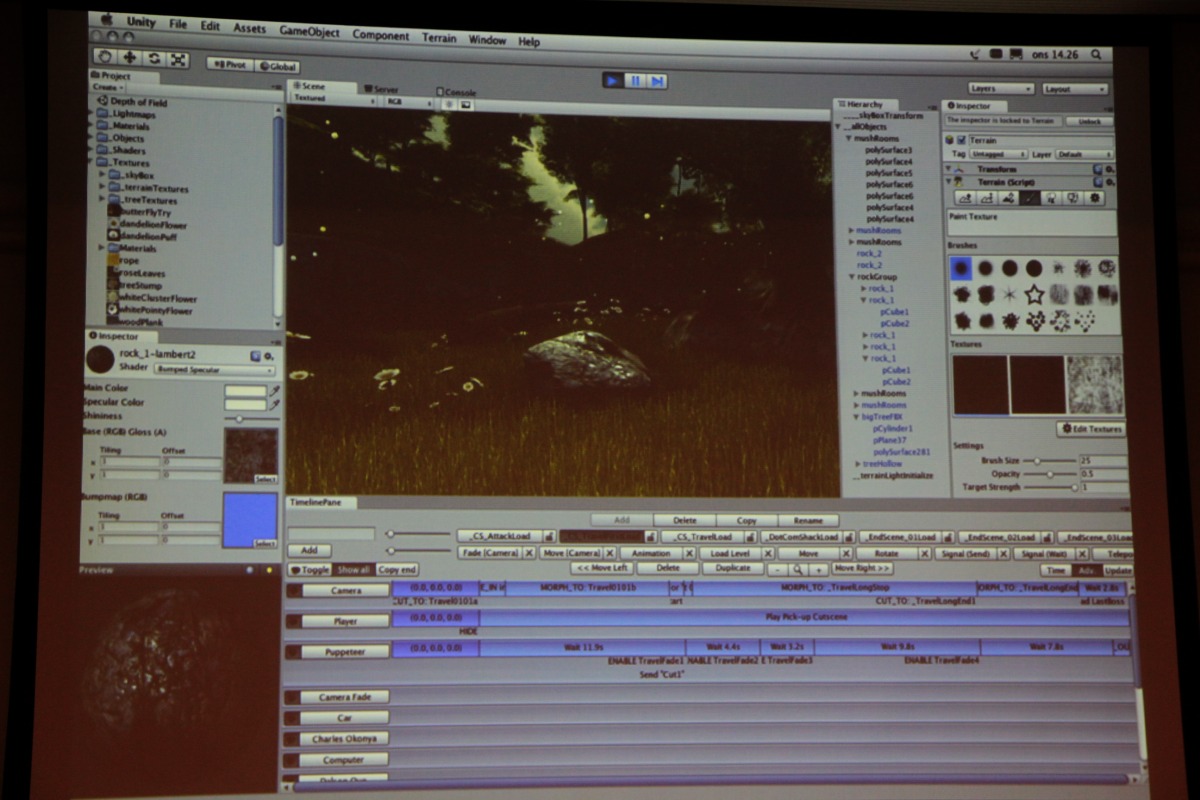Click the Step forward button
The height and width of the screenshot is (800, 1200).
point(657,81)
